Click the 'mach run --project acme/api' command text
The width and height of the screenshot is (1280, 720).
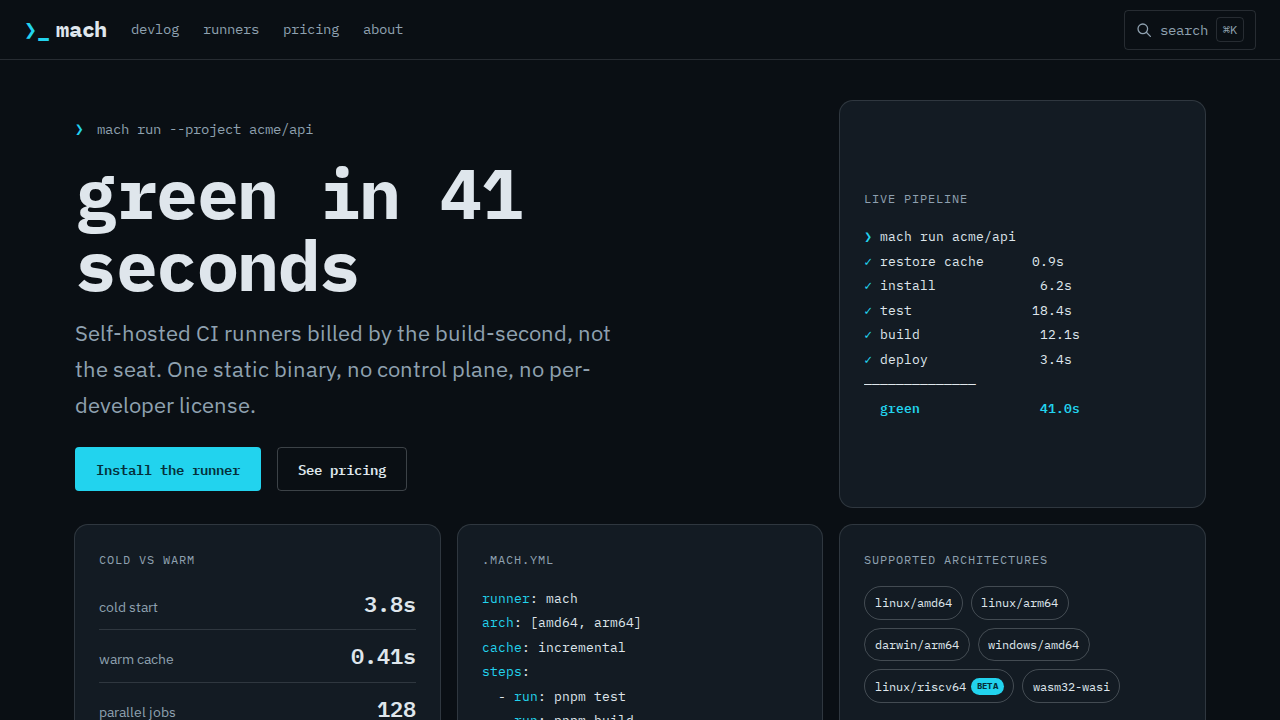tap(205, 130)
